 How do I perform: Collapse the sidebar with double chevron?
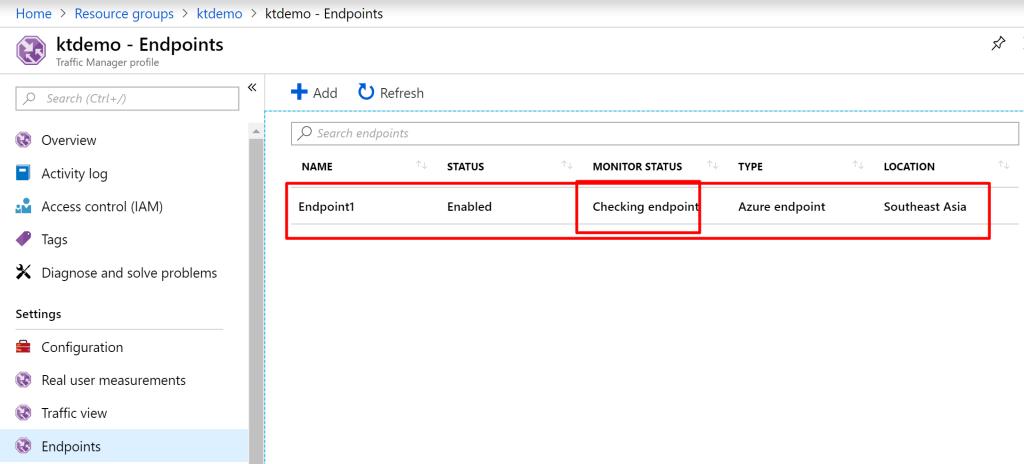(252, 88)
